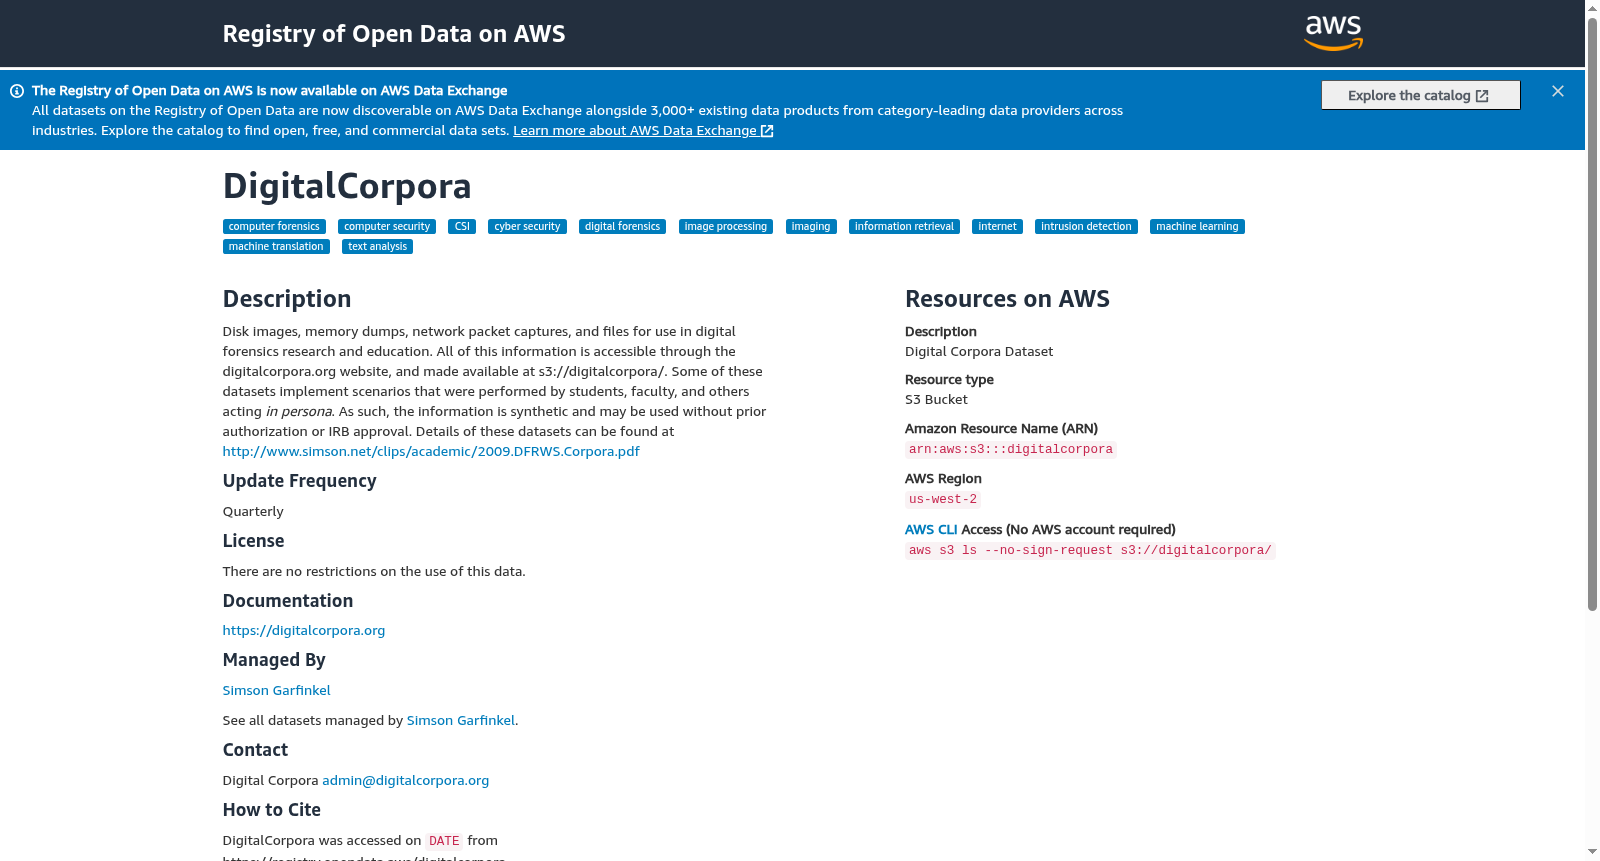Click the ARN value arn:aws:s3:::digitalcorpora
1600x861 pixels.
pos(1011,450)
